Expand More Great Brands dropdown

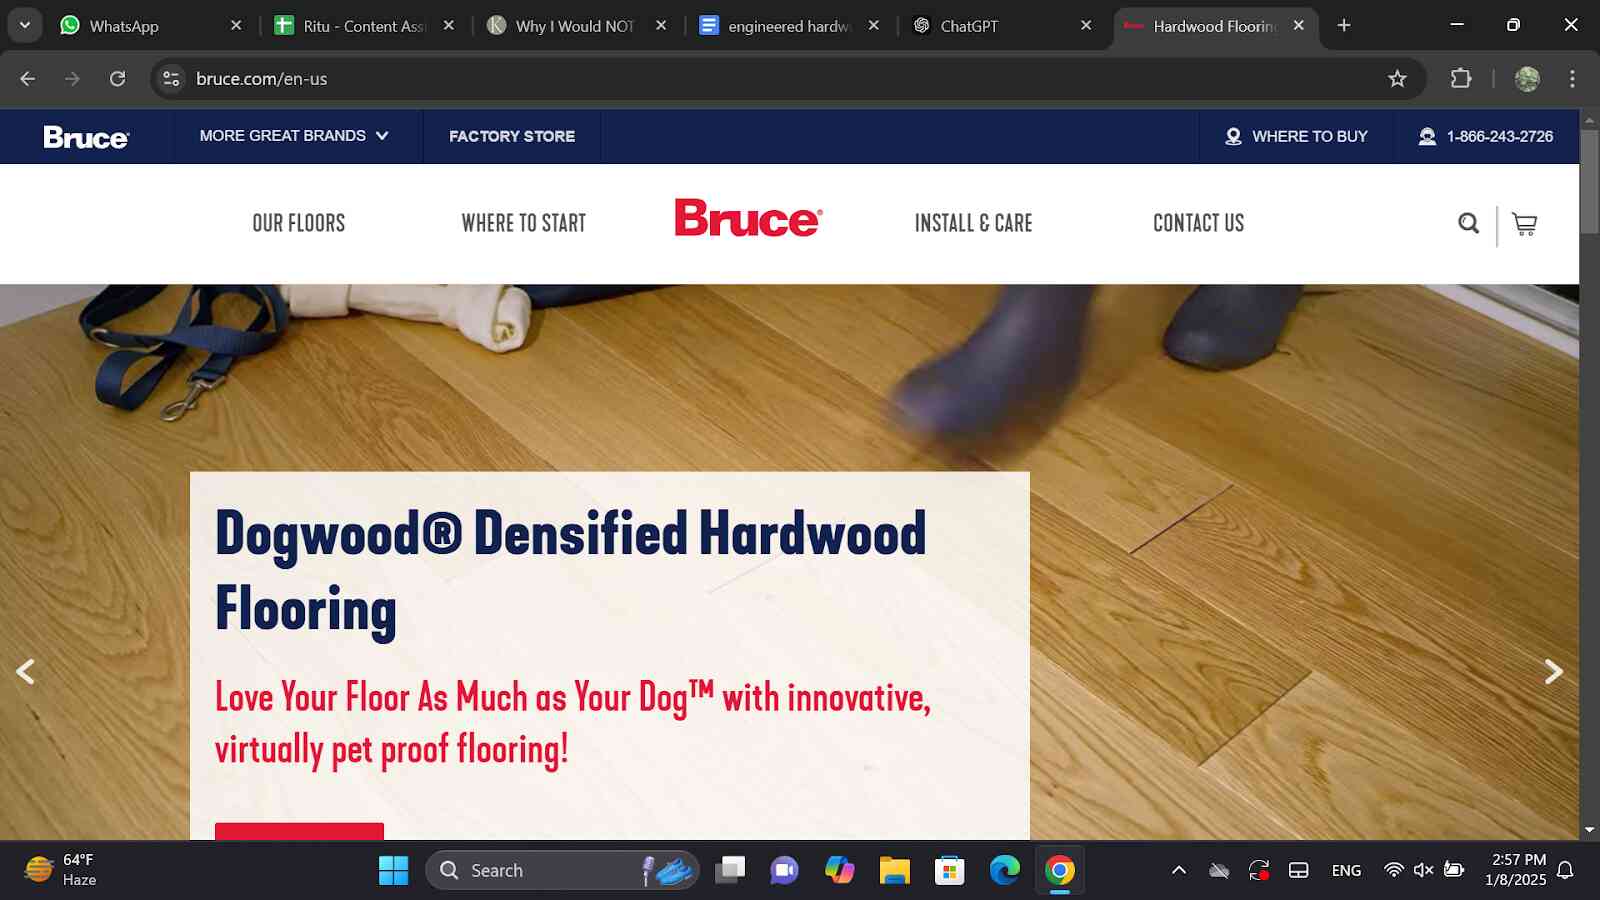[x=293, y=136]
